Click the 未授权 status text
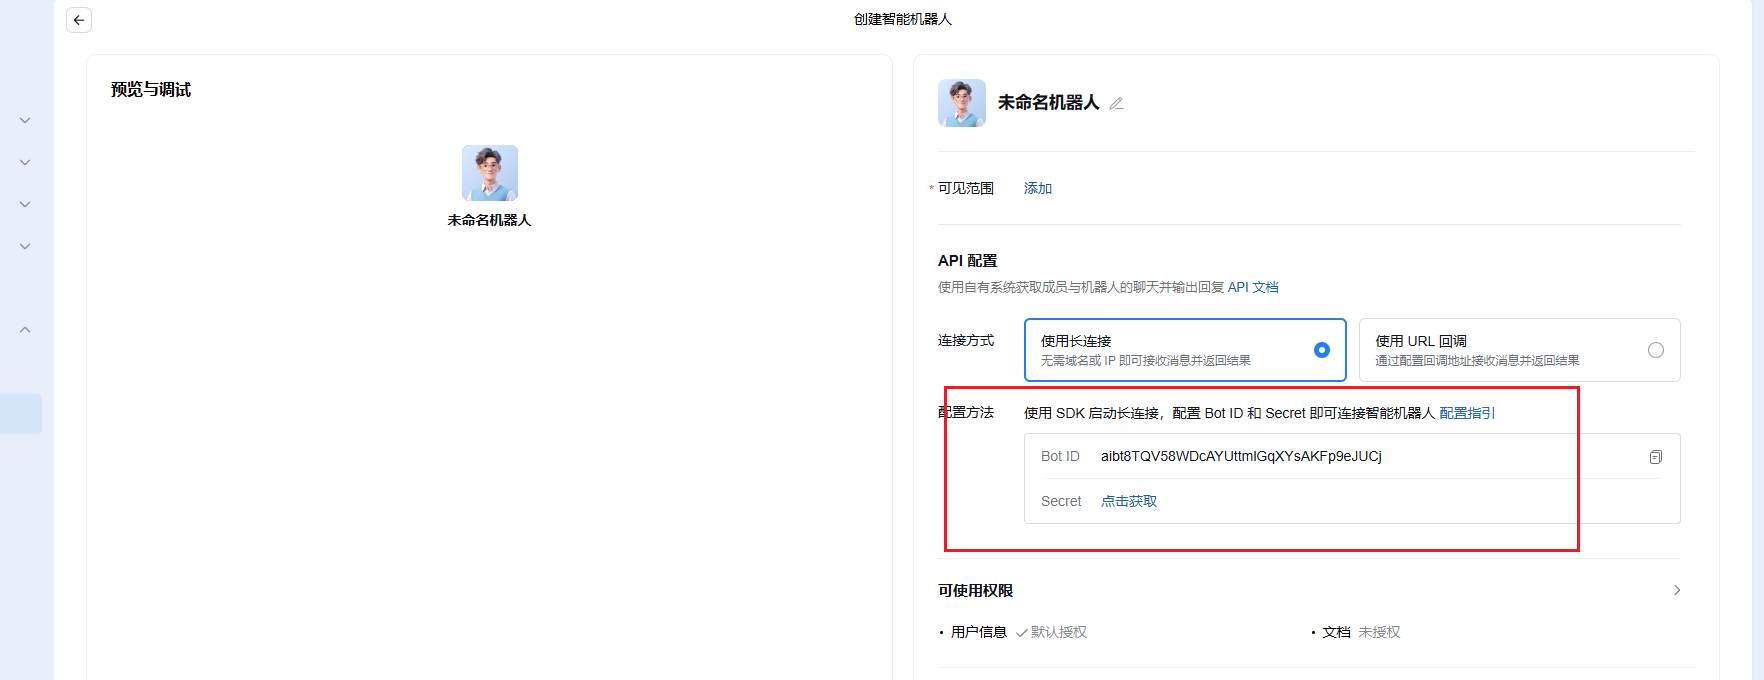The image size is (1764, 680). [1379, 632]
